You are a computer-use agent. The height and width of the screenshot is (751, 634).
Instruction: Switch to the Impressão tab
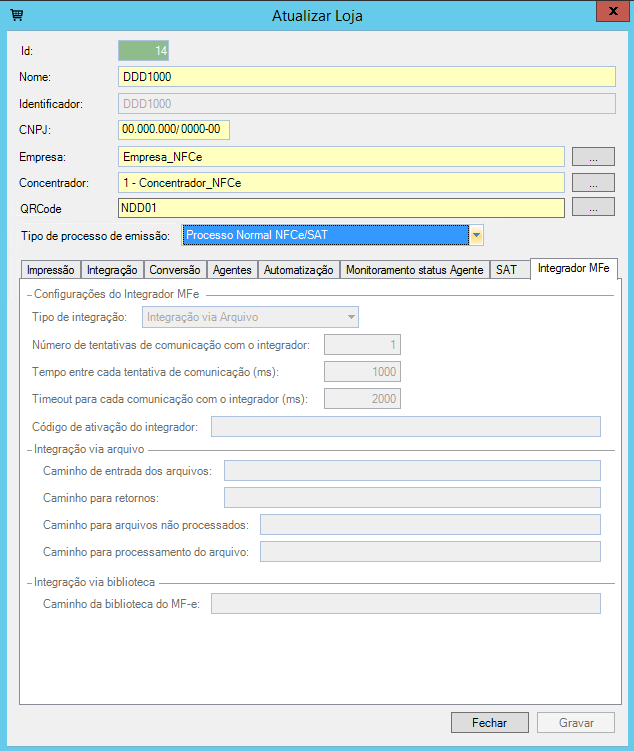(x=51, y=270)
